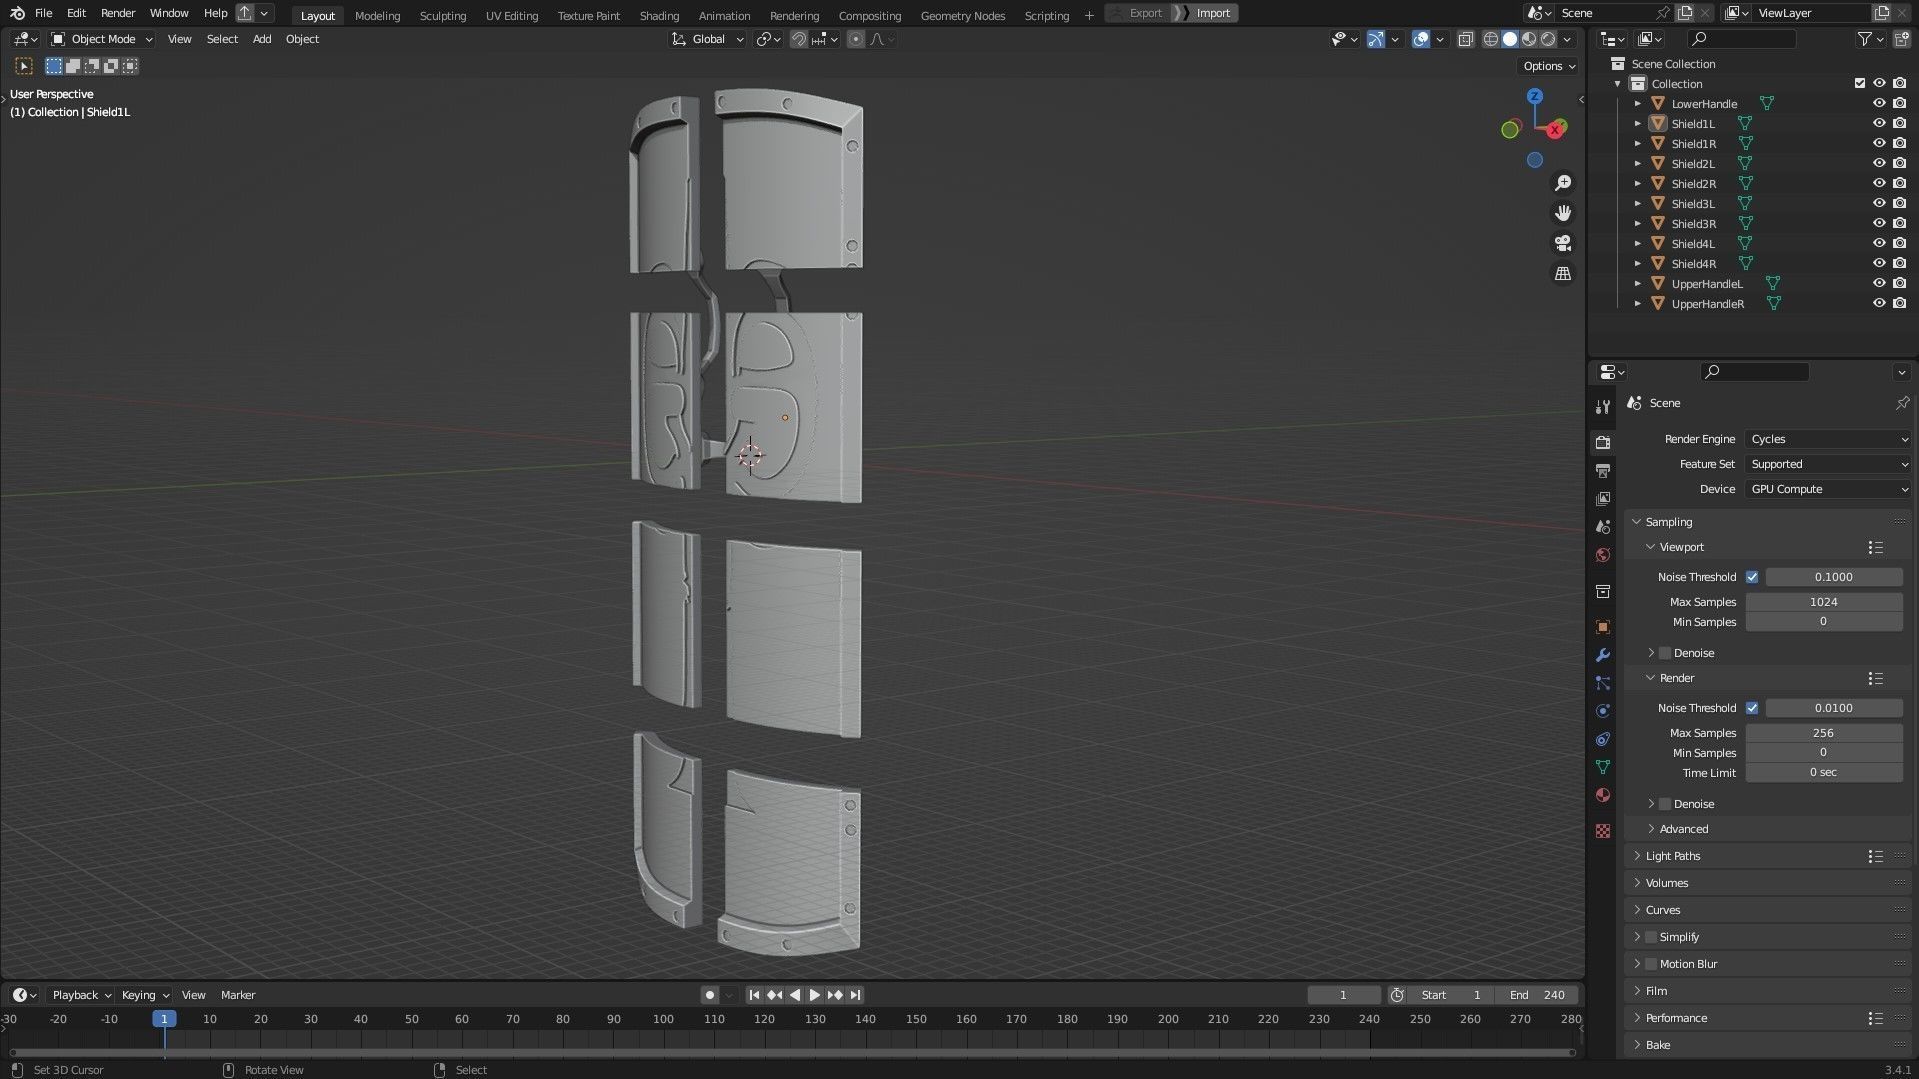Click the zoom magnifier viewport icon
The height and width of the screenshot is (1079, 1919).
(x=1563, y=183)
